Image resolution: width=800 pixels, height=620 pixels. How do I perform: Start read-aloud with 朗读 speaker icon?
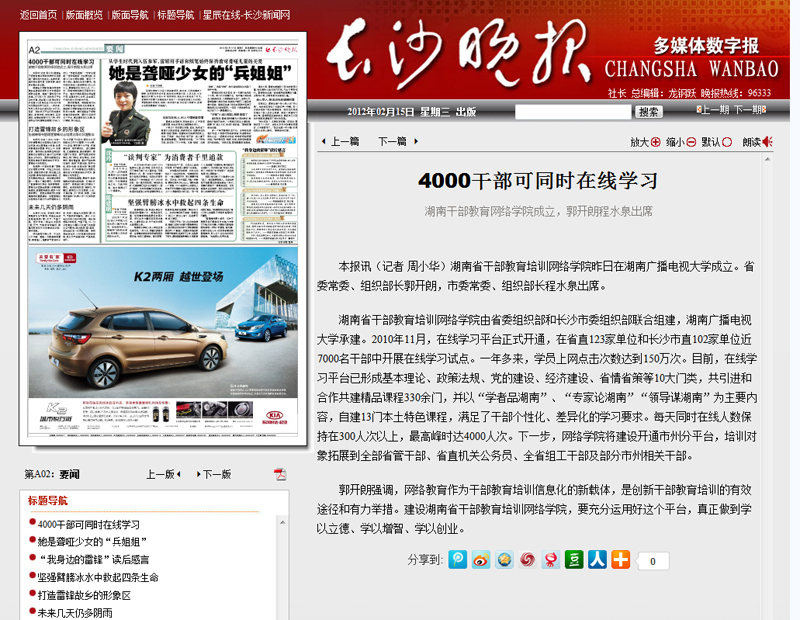pyautogui.click(x=767, y=142)
